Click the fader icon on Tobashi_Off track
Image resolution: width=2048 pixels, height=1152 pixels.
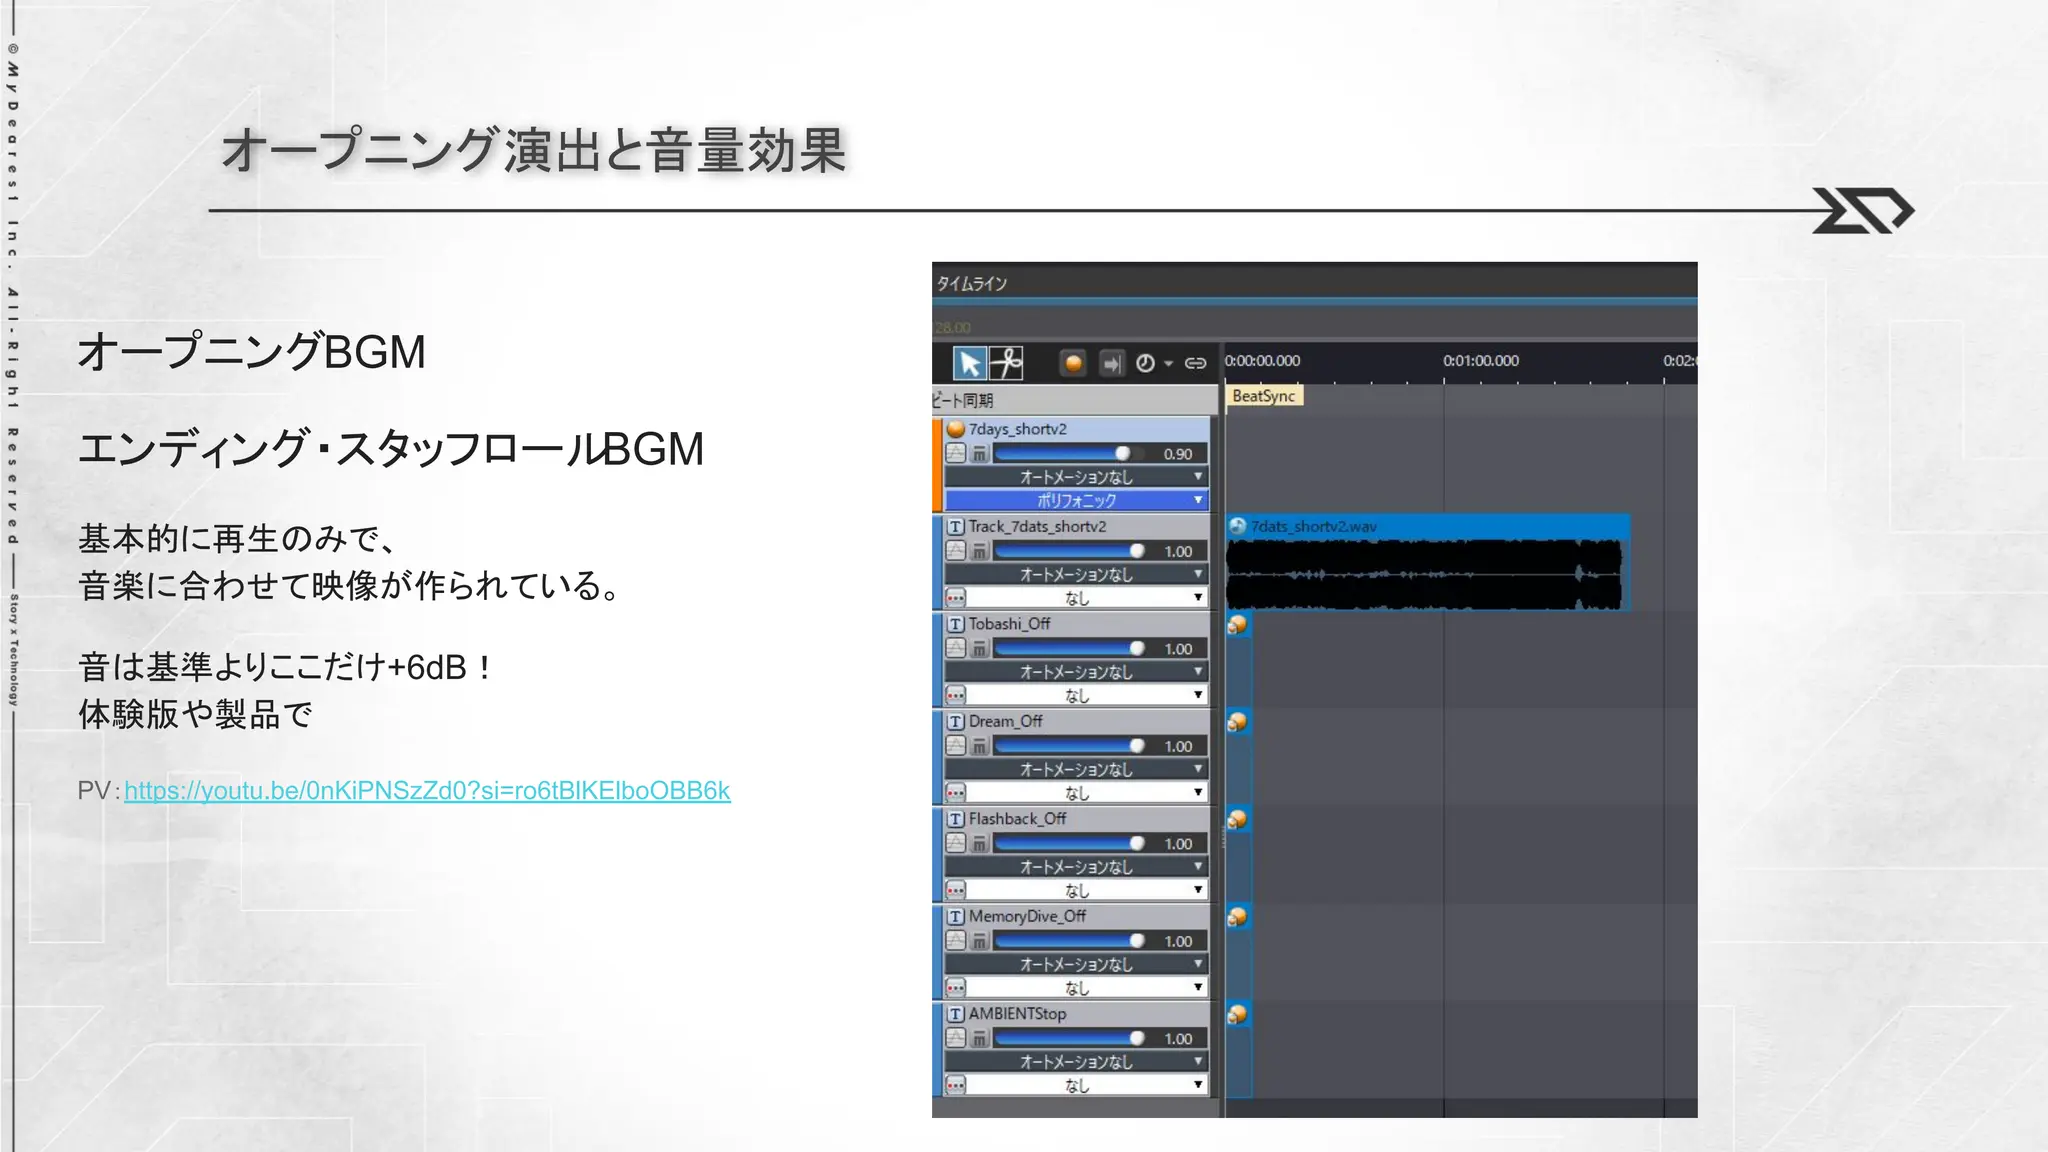click(979, 649)
